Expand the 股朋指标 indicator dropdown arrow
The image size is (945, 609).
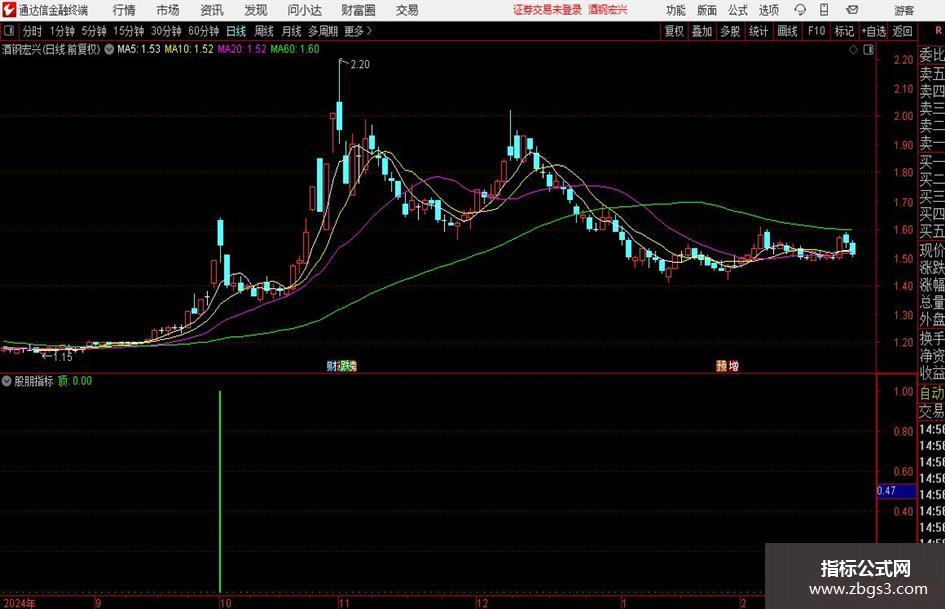pos(7,381)
